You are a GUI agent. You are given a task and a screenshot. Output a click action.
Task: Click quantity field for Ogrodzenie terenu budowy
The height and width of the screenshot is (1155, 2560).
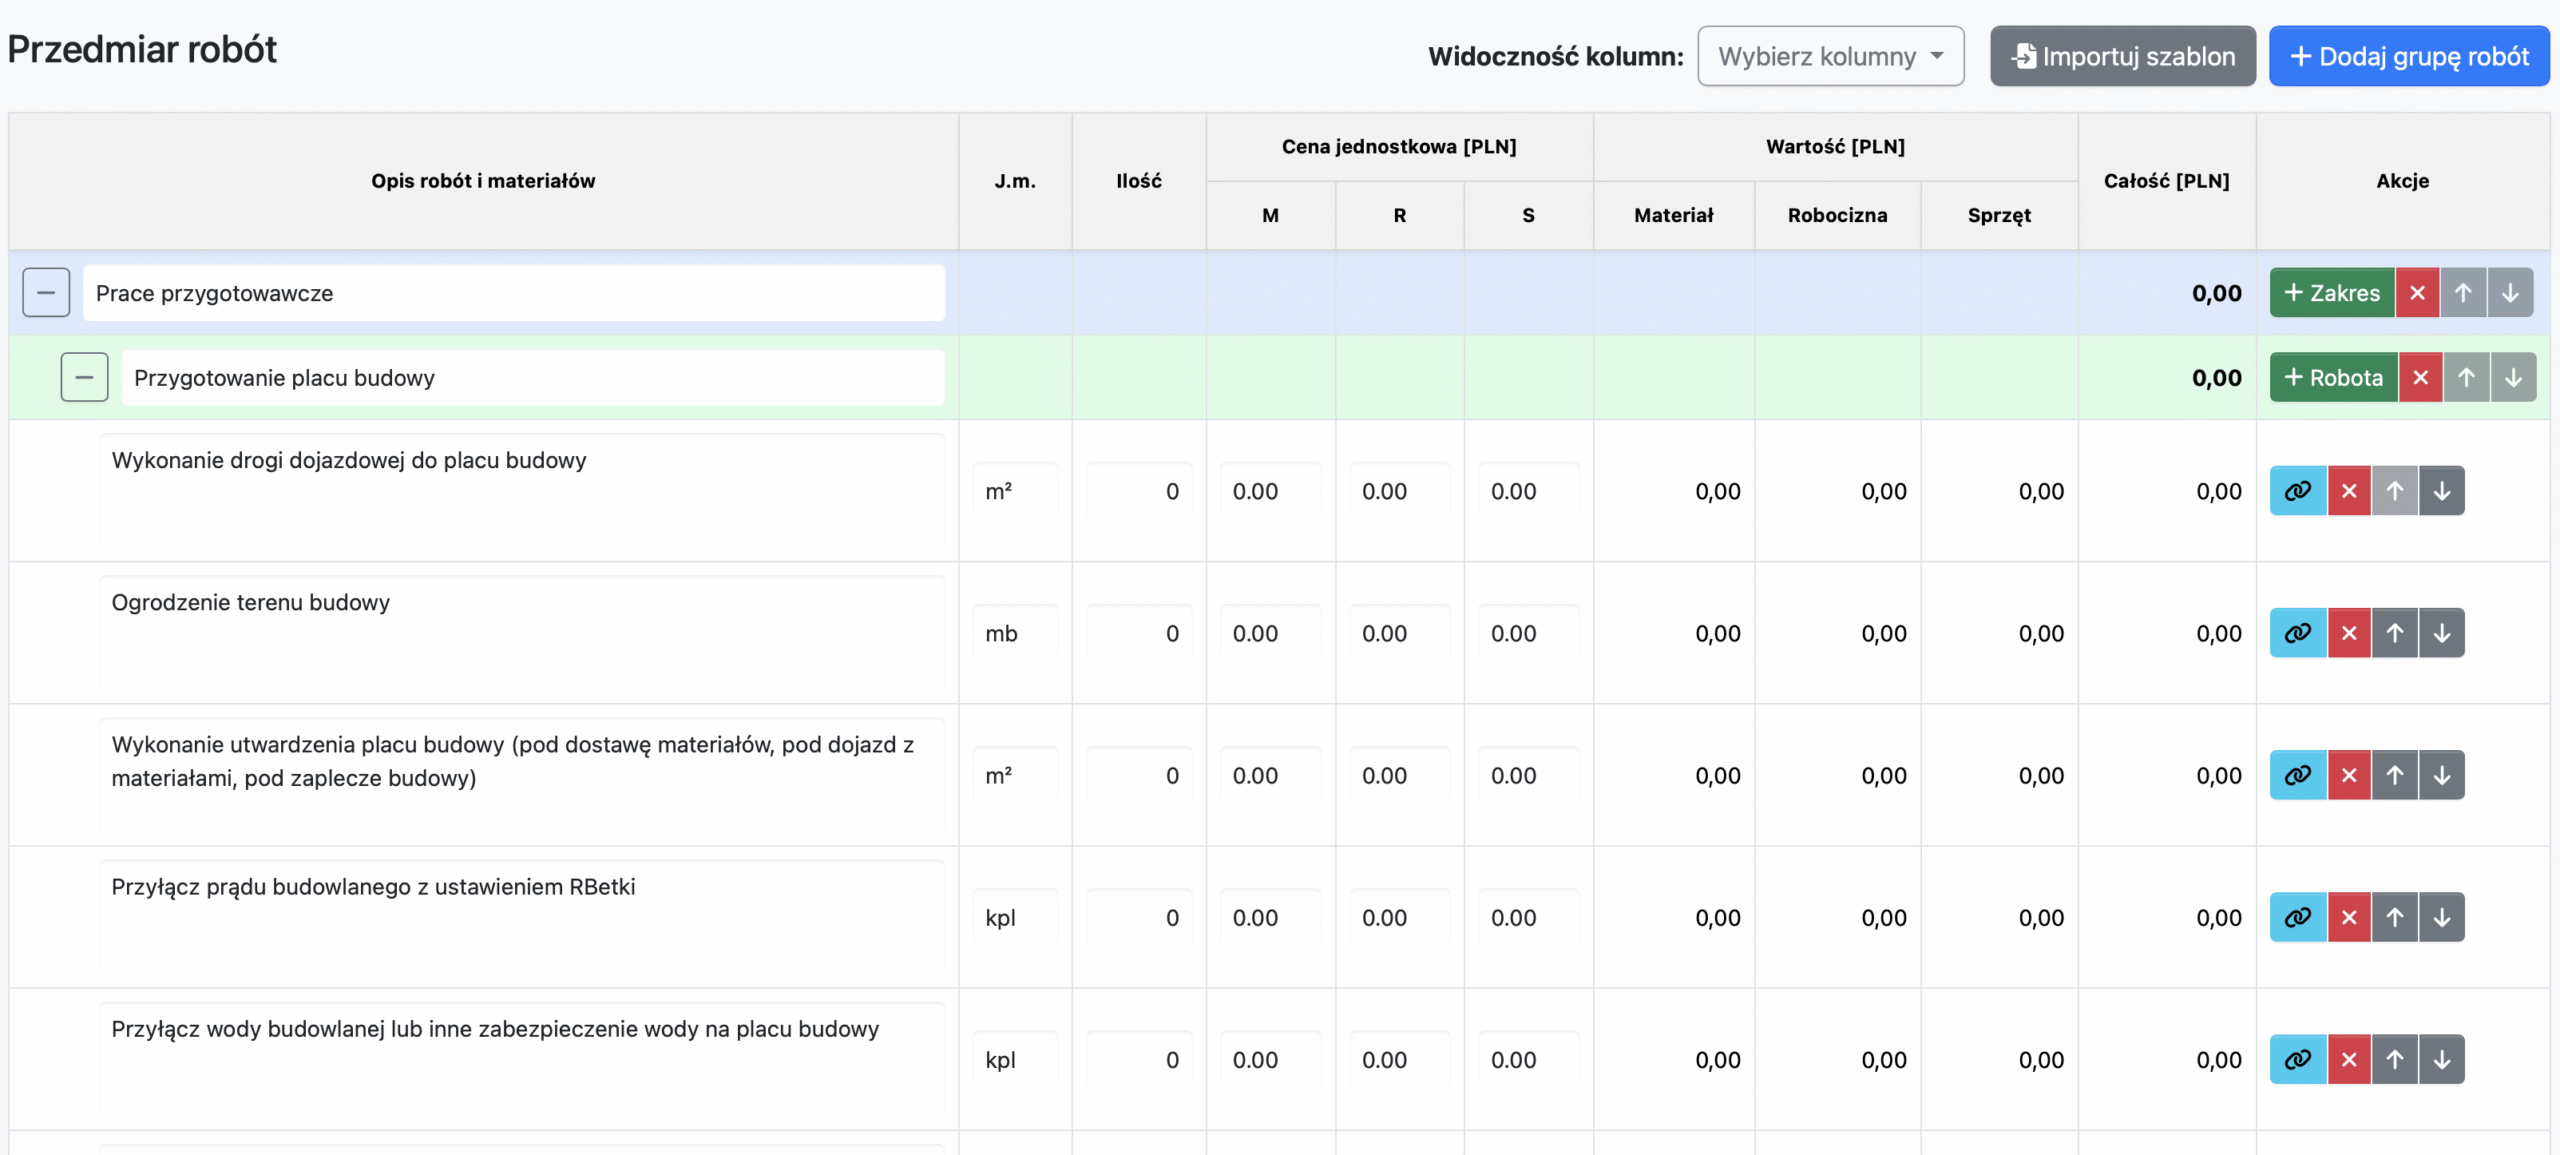[1139, 633]
